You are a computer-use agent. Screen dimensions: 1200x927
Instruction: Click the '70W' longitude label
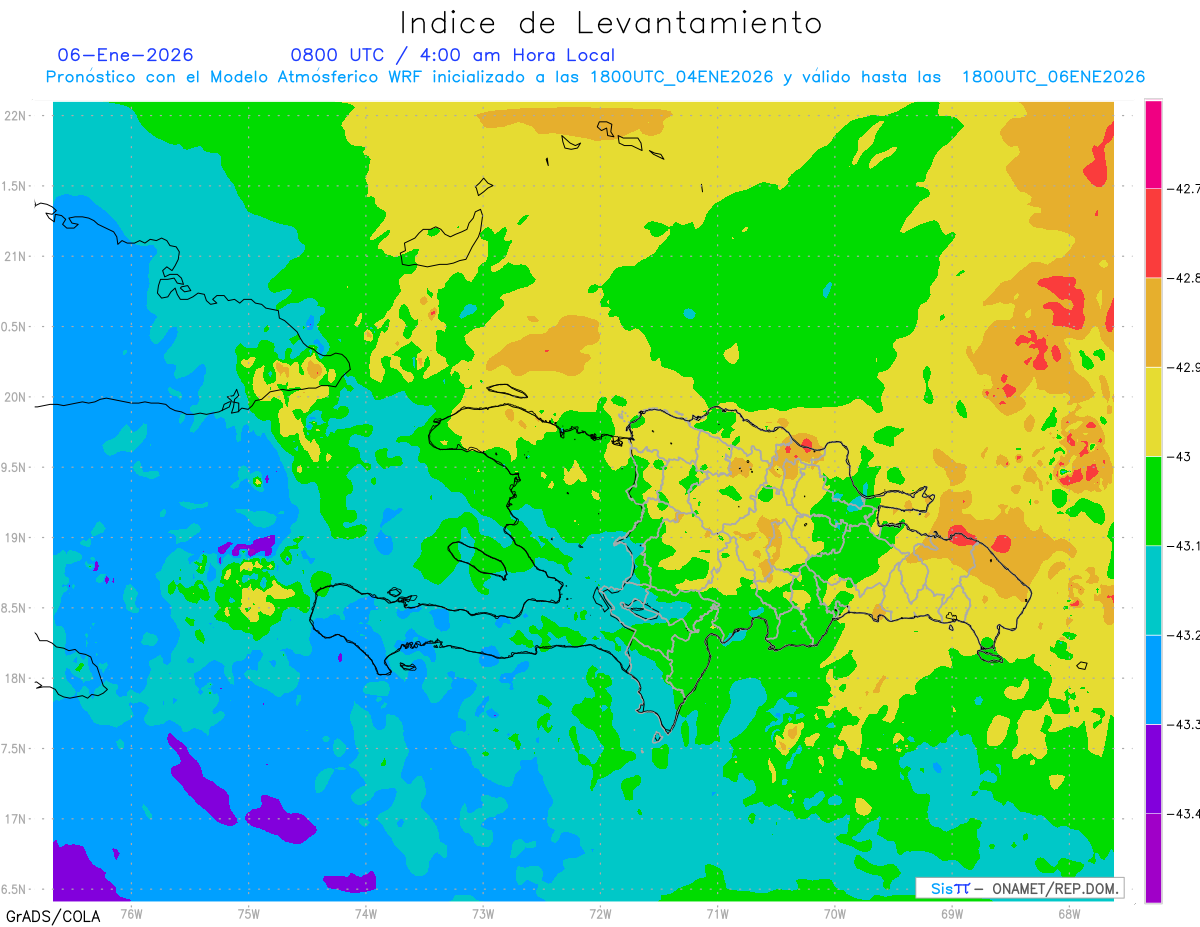[835, 914]
